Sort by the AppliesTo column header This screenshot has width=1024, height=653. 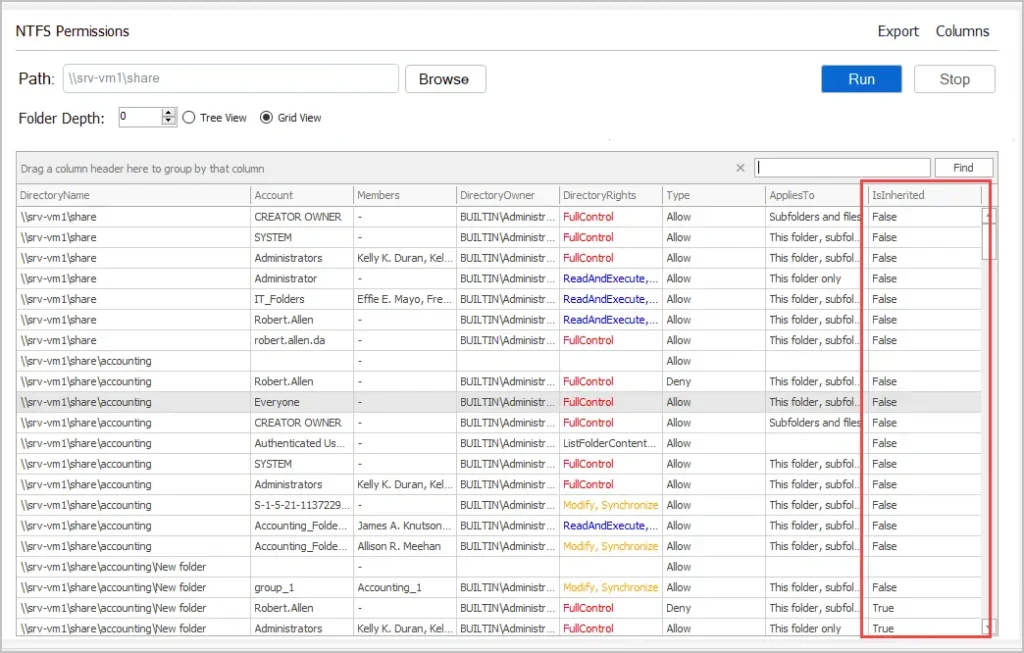816,195
